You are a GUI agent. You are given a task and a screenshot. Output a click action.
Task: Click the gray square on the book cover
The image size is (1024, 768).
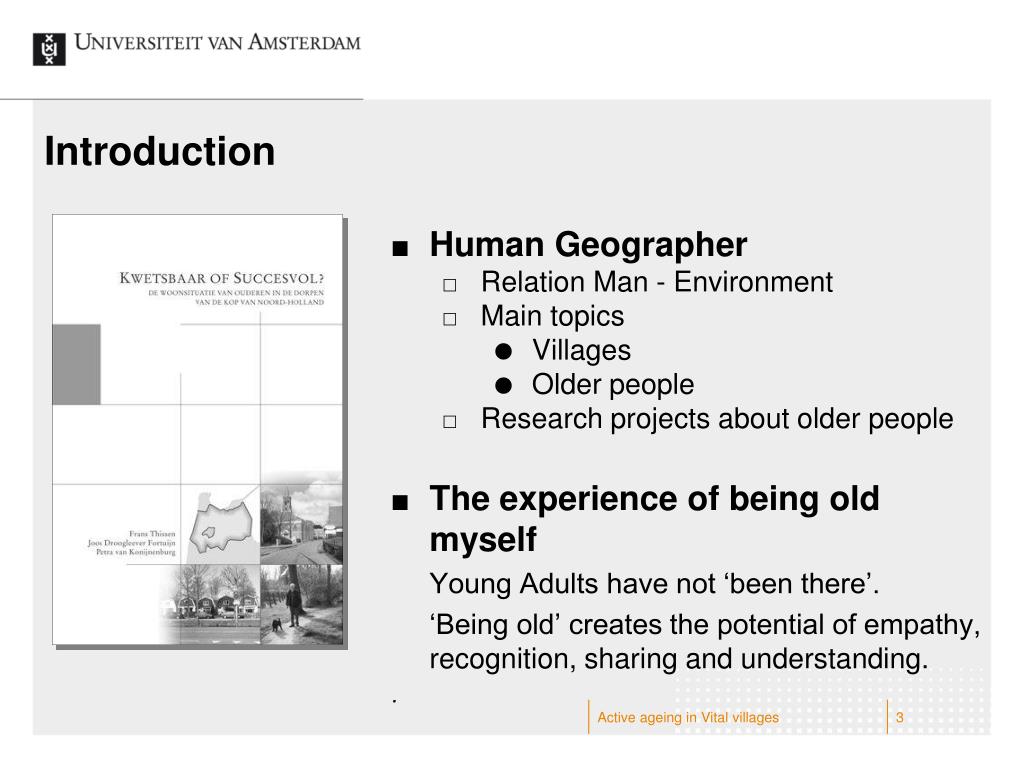pos(76,364)
